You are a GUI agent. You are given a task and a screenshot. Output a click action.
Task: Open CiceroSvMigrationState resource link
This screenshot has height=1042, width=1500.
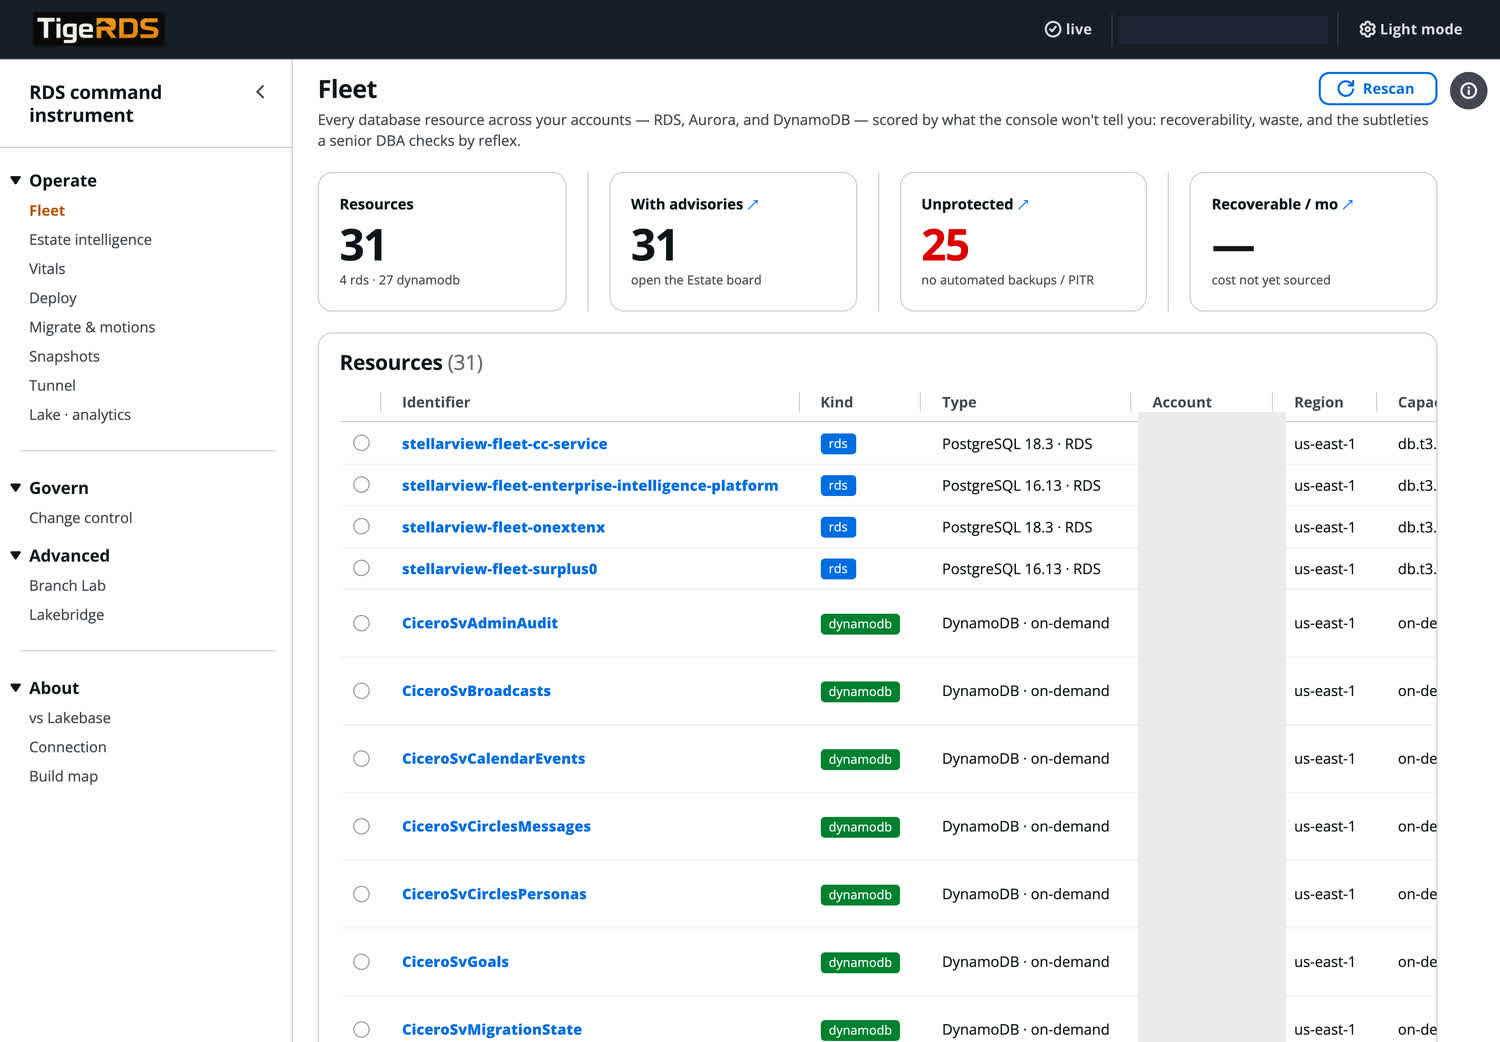coord(491,1030)
